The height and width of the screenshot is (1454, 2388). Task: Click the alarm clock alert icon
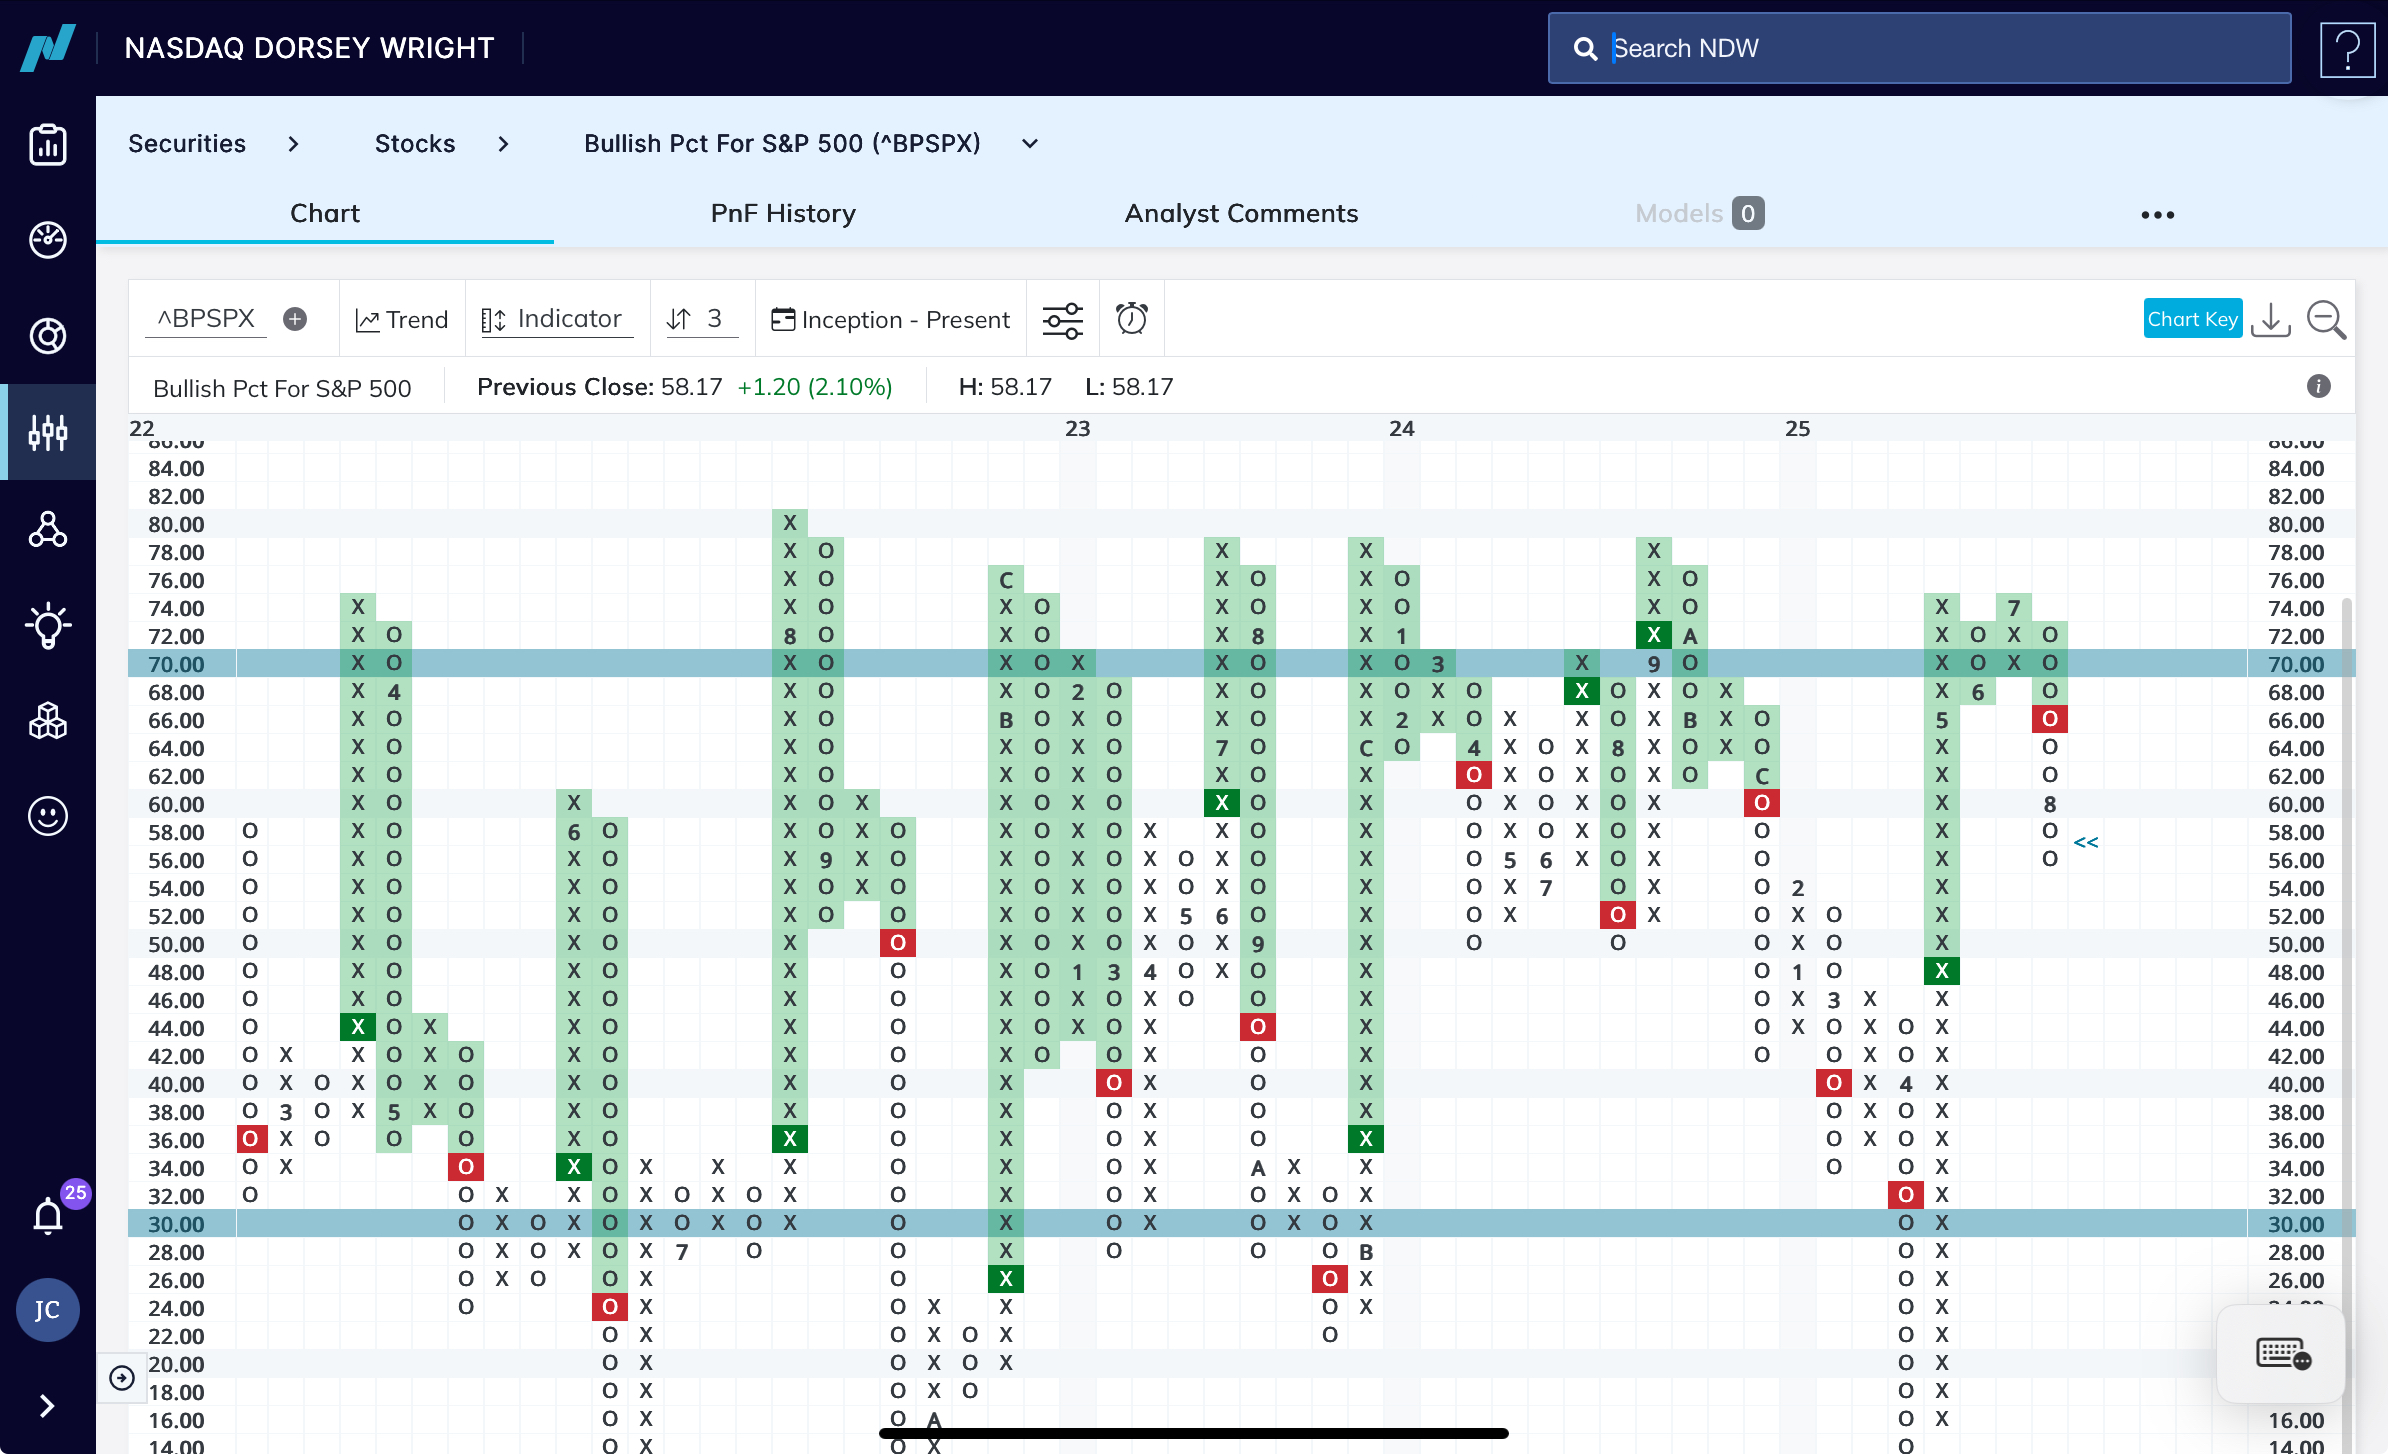[x=1131, y=319]
